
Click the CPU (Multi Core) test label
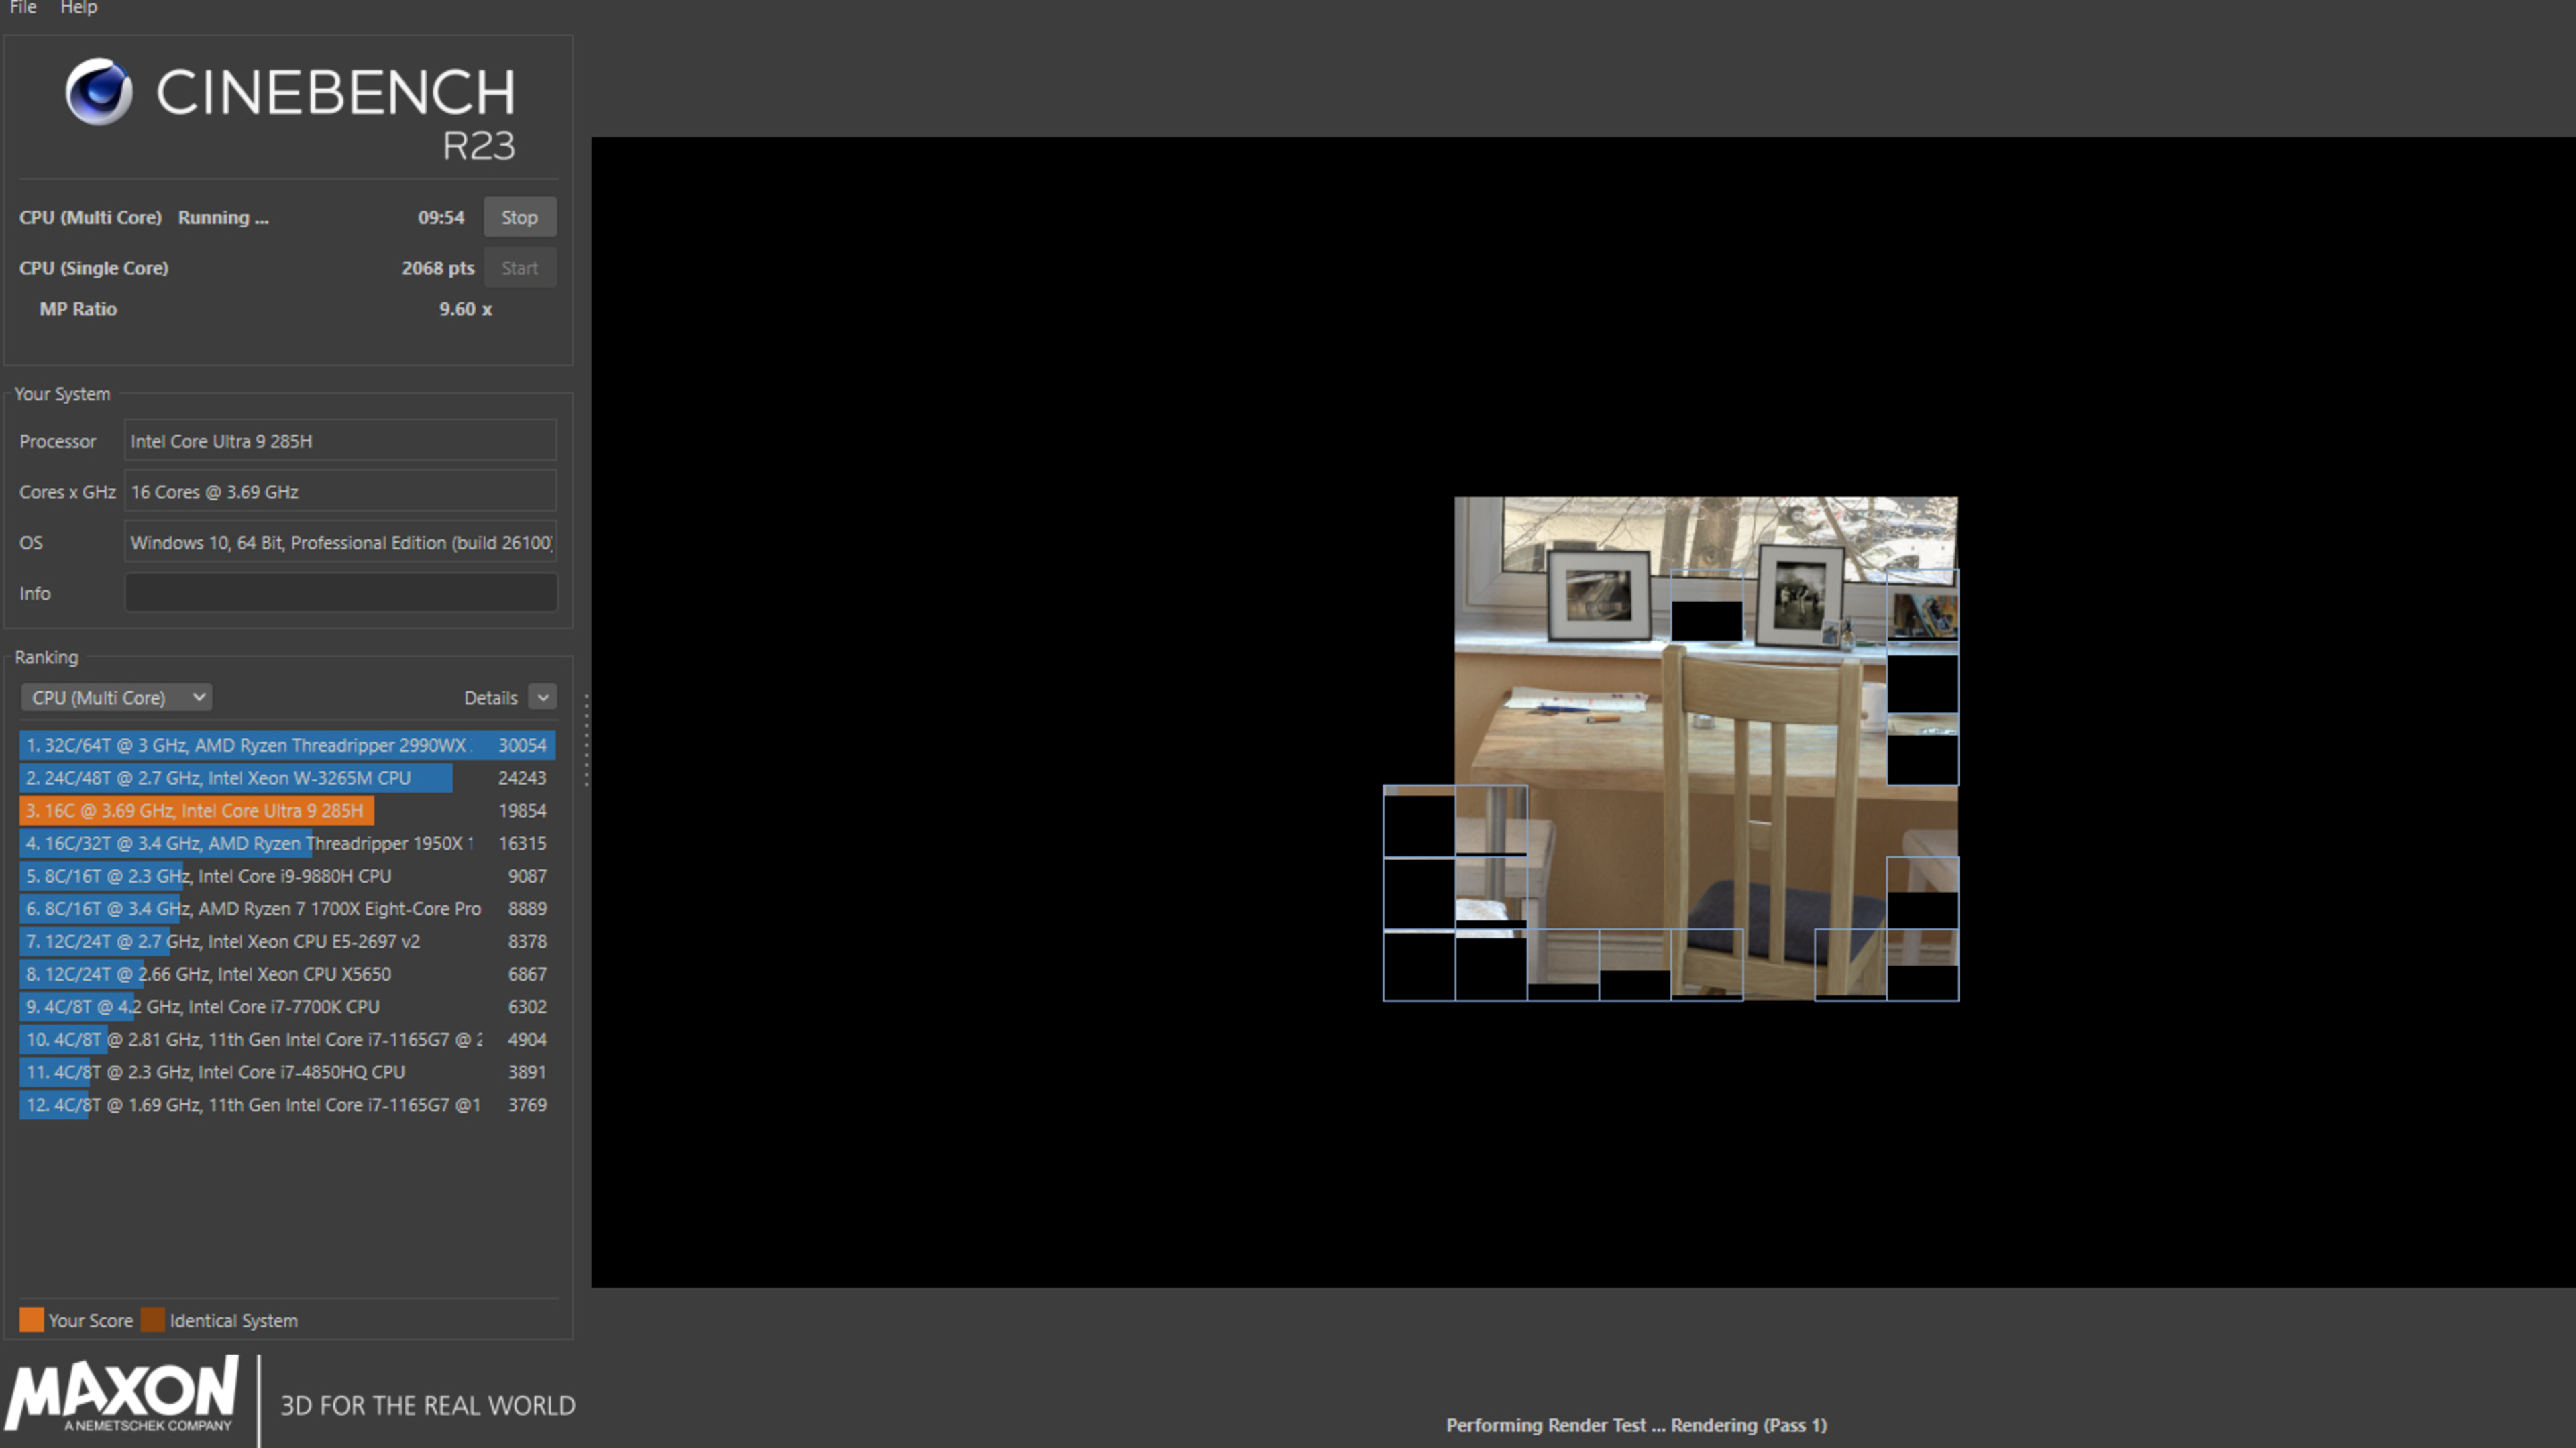point(90,217)
